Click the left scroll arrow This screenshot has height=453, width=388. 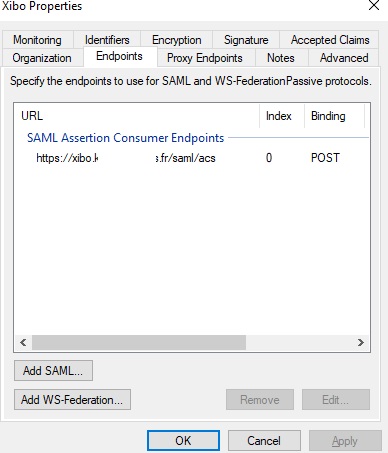pos(23,342)
